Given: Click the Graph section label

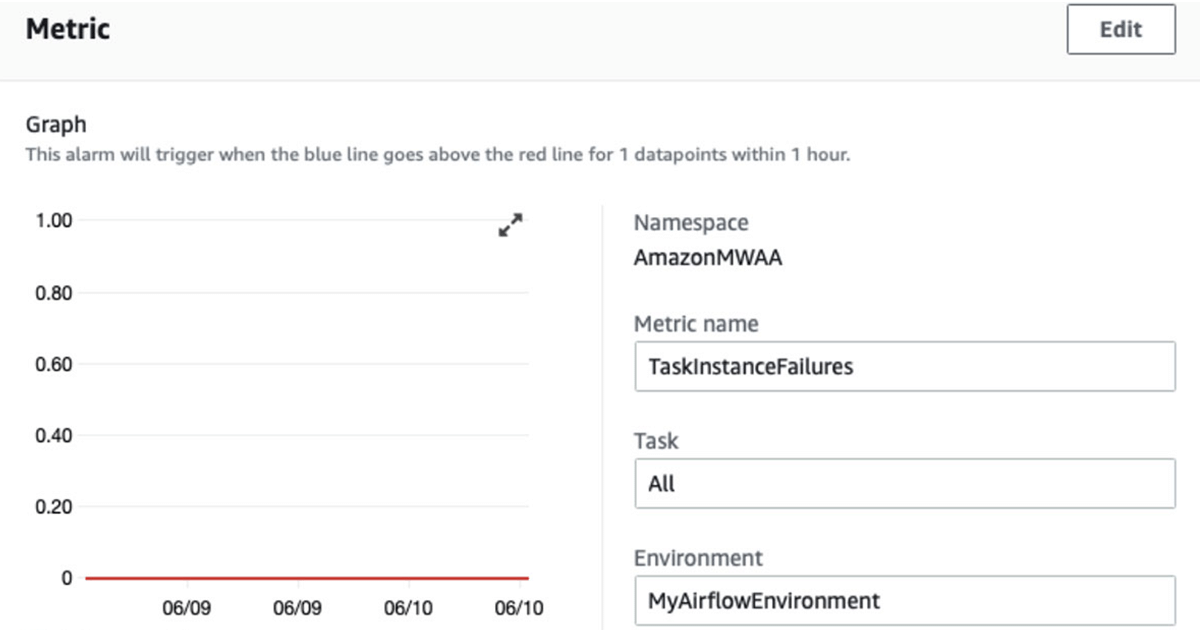Looking at the screenshot, I should point(56,125).
